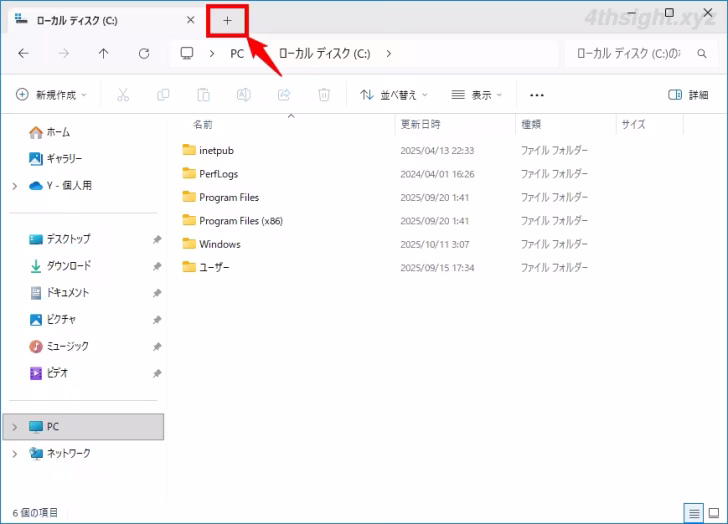Click the copy icon in toolbar

pos(163,95)
